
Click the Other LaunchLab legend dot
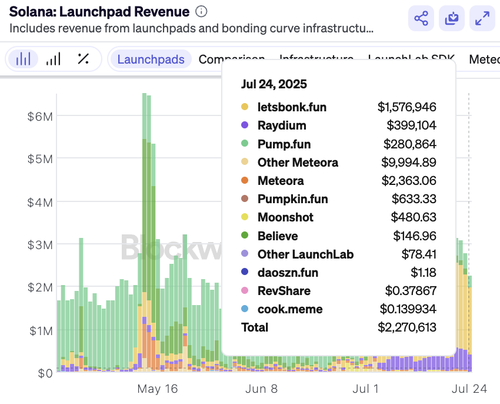[245, 254]
